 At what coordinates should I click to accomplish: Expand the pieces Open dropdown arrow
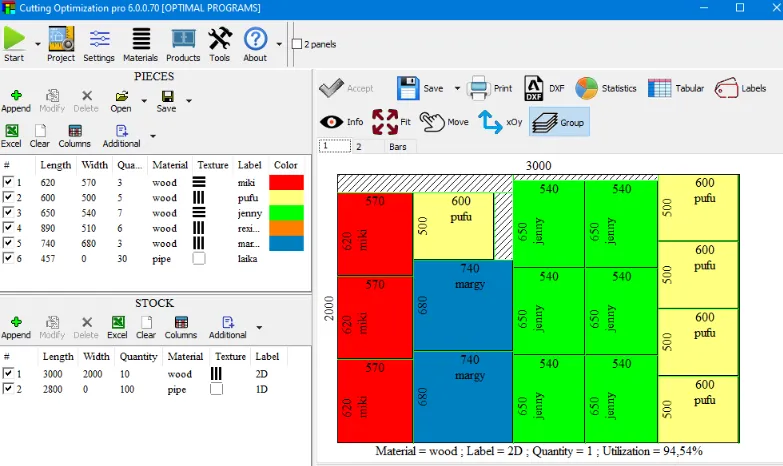point(144,101)
